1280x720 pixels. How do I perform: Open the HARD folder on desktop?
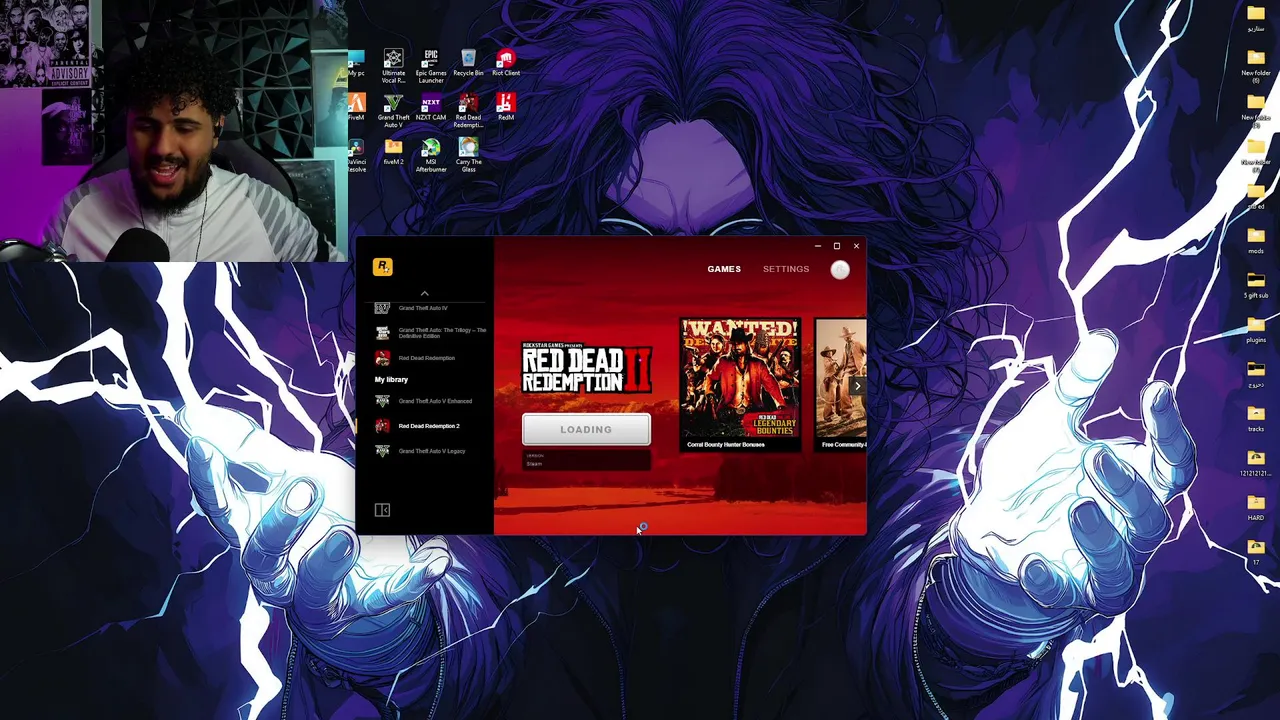coord(1256,507)
